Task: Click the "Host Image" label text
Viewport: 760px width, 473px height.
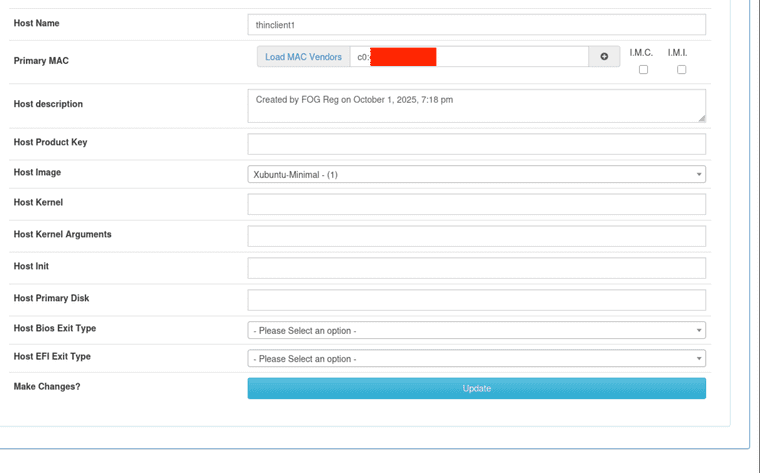Action: pyautogui.click(x=37, y=172)
